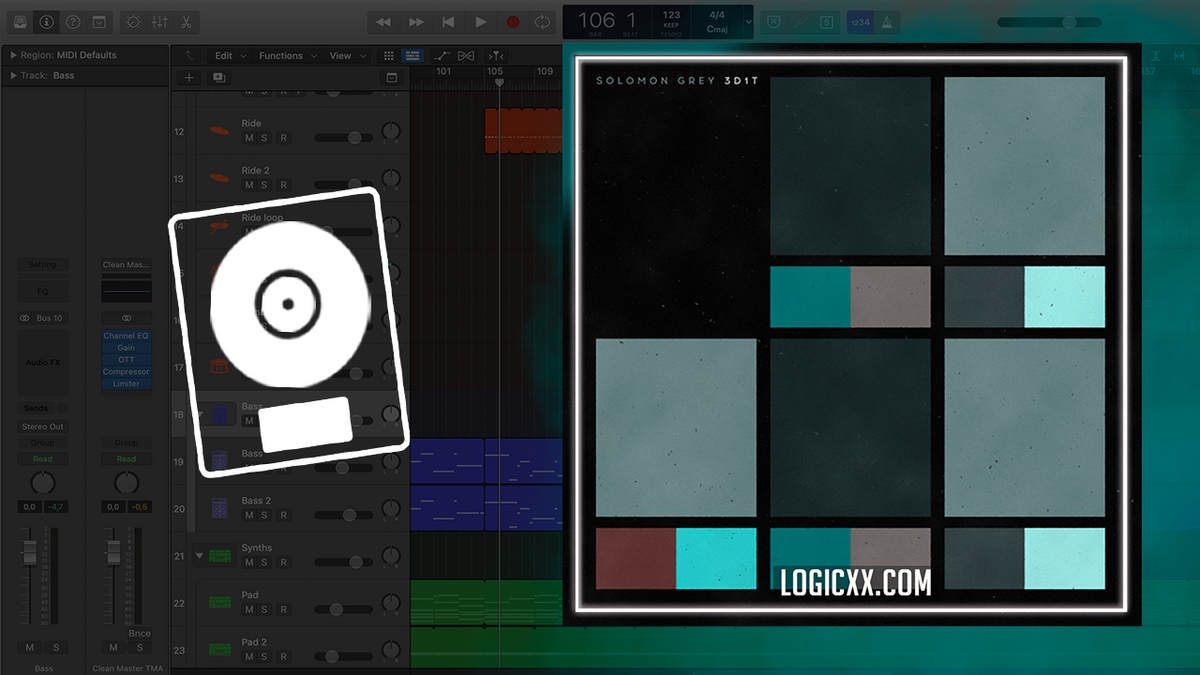Toggle the Inspector info icon

[46, 21]
